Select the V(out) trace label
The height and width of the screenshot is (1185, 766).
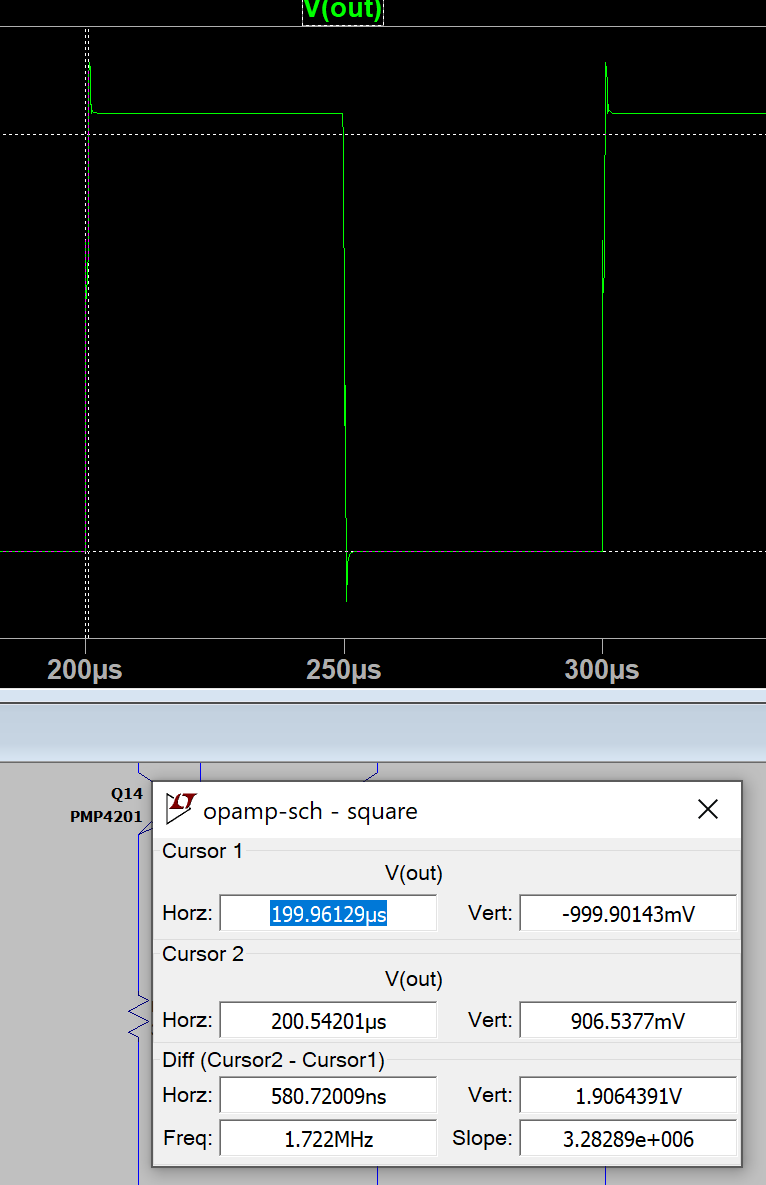pos(343,11)
